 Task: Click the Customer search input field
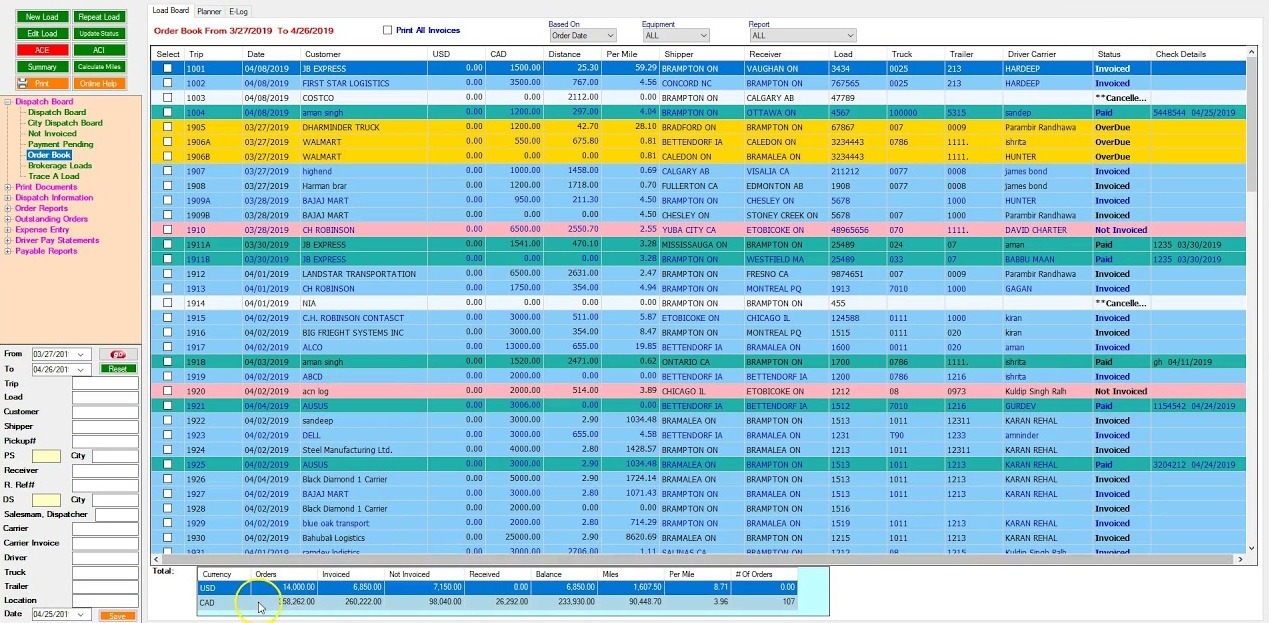(x=105, y=412)
